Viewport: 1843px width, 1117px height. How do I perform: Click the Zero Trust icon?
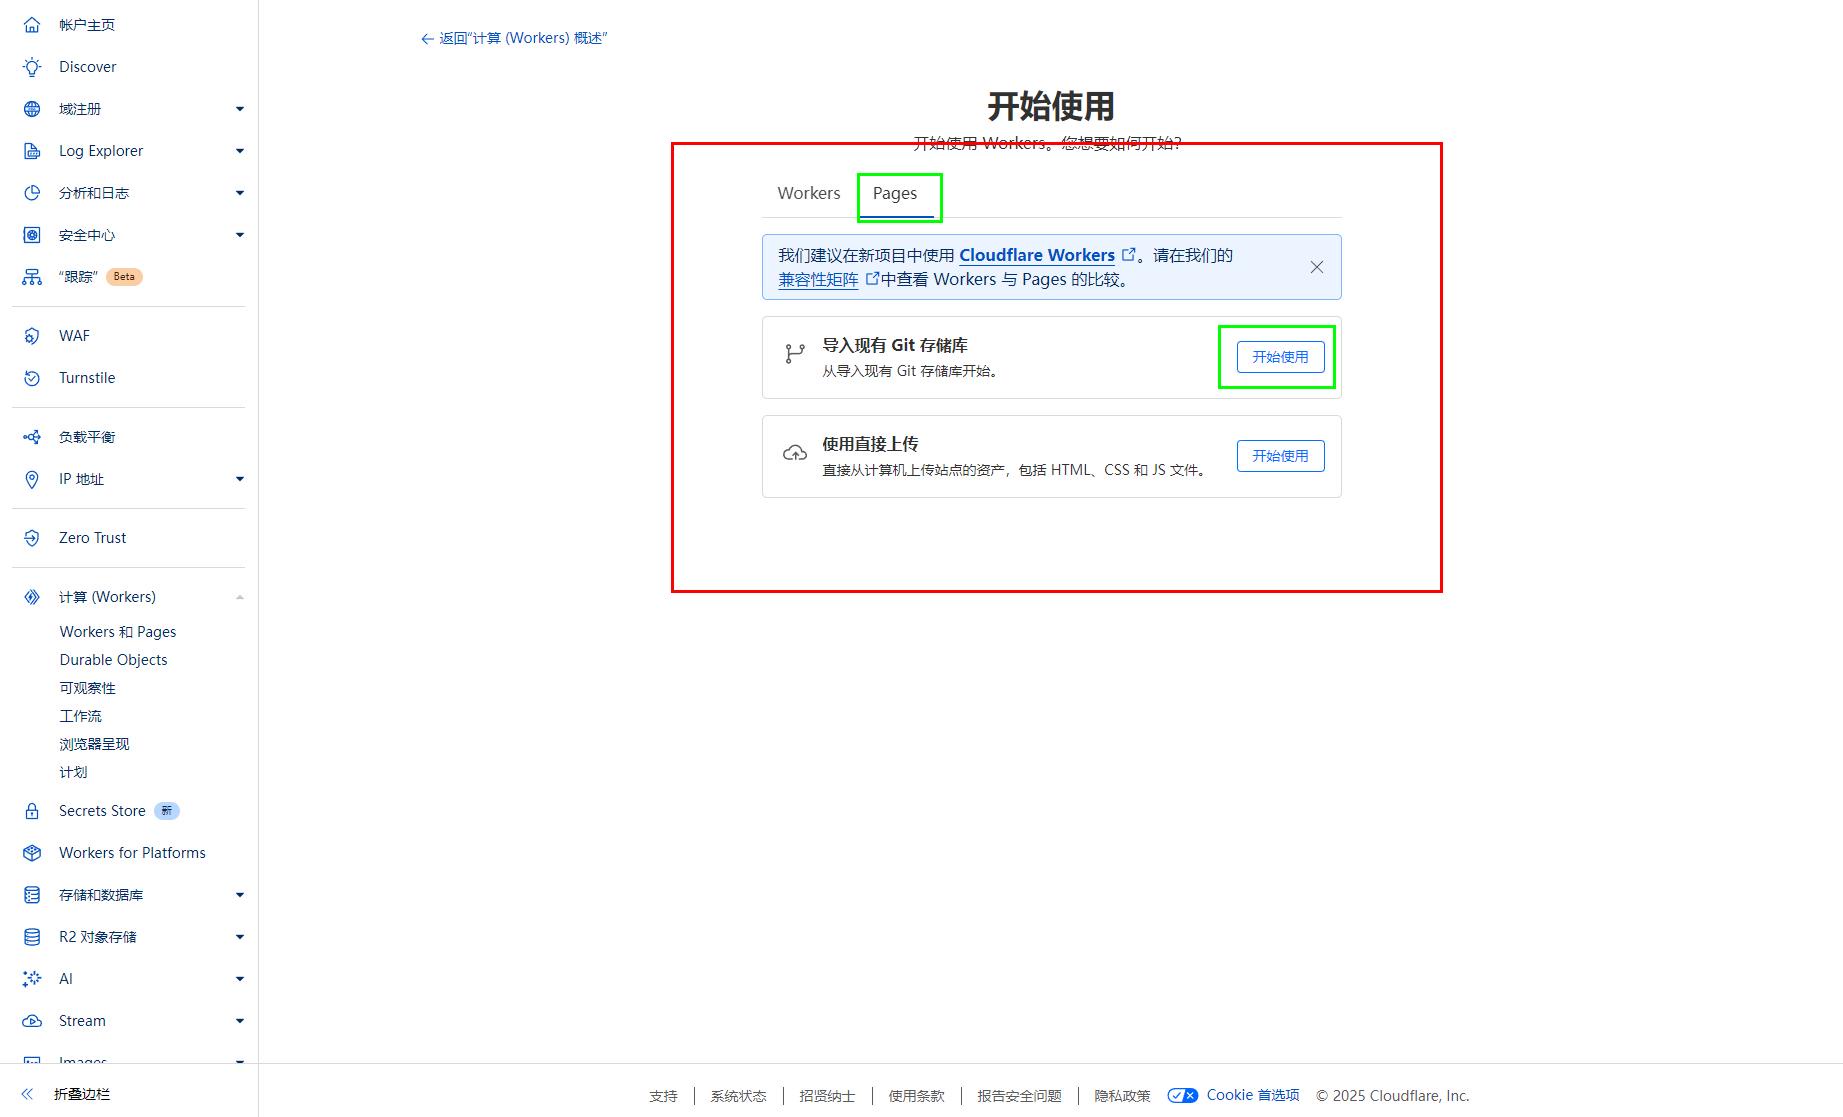(32, 538)
